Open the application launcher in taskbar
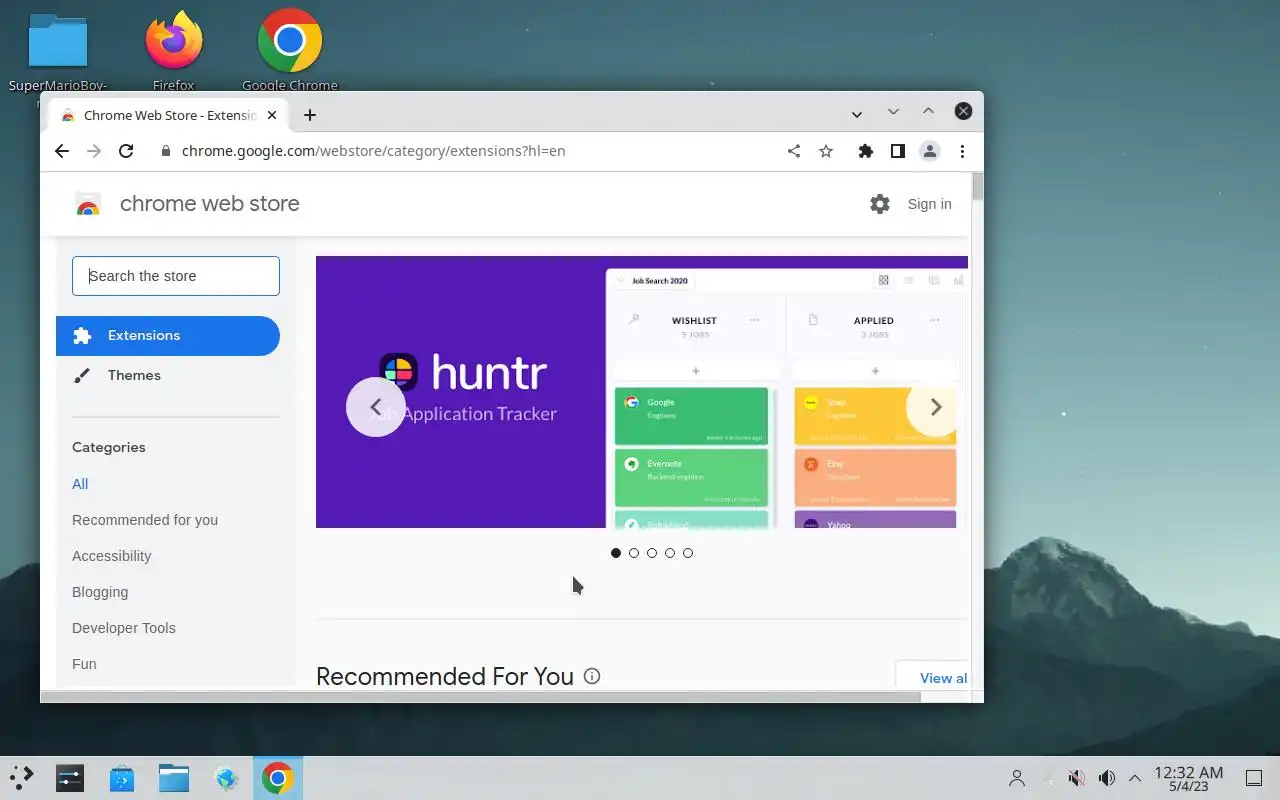 point(21,778)
